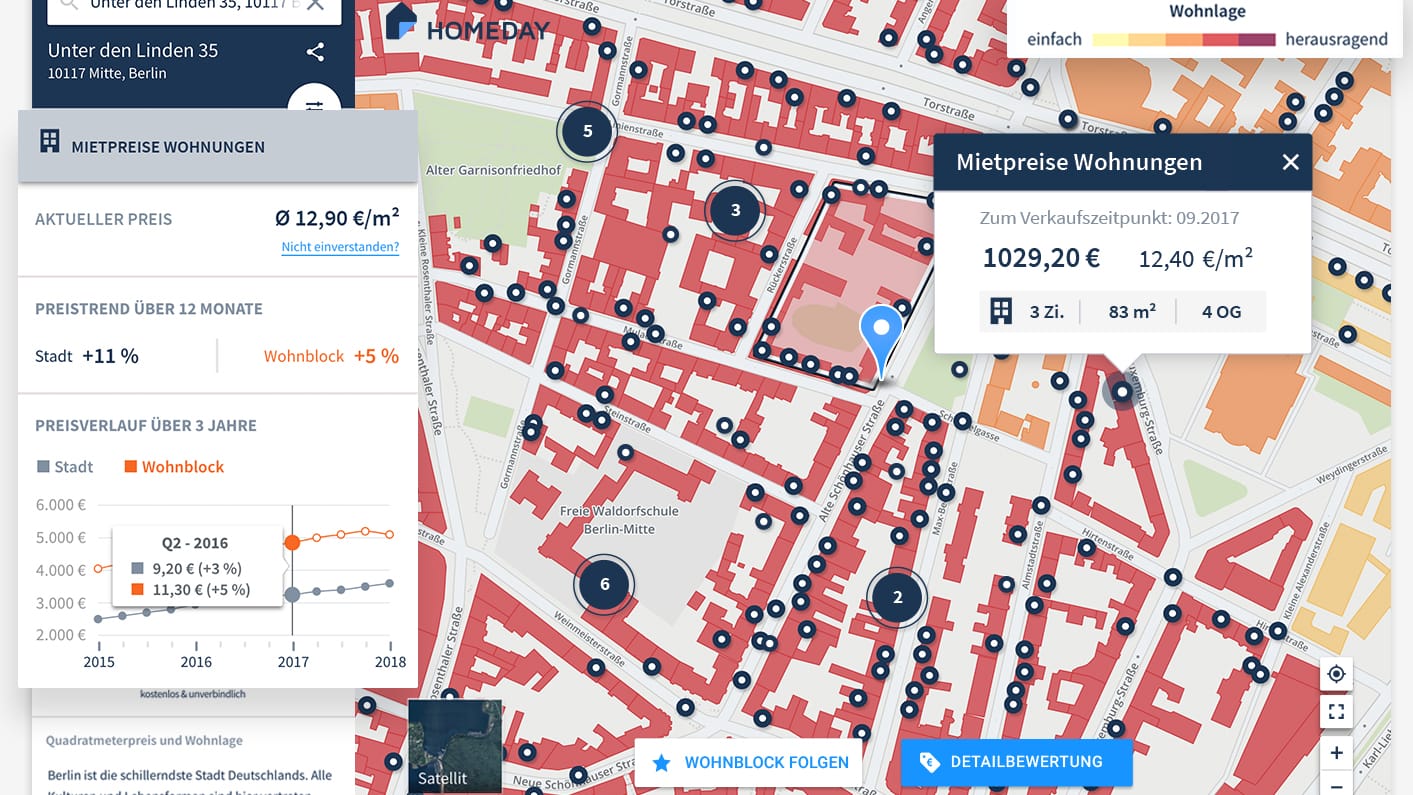The height and width of the screenshot is (795, 1413).
Task: Click the '1029,20 €' price in popup
Action: (x=1041, y=258)
